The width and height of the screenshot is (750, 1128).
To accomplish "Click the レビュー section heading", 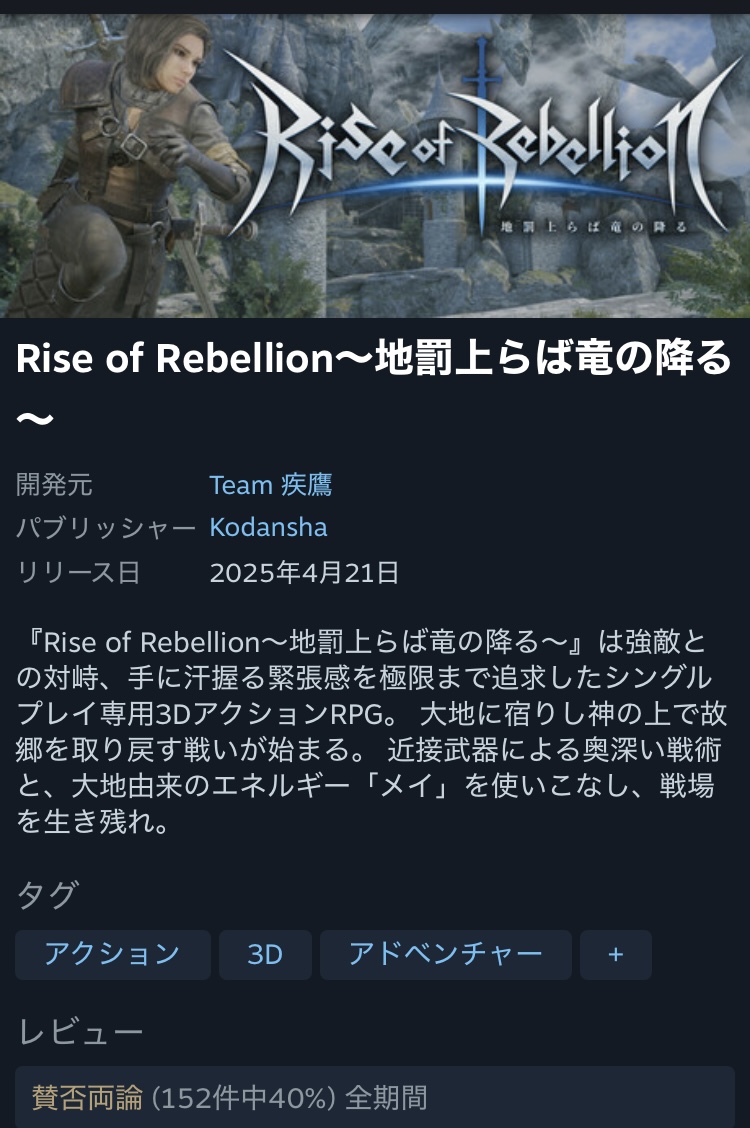I will (x=80, y=1032).
